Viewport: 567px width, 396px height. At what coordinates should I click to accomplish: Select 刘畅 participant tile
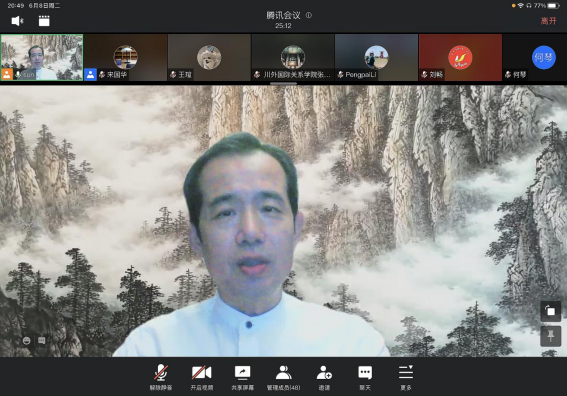pyautogui.click(x=460, y=57)
